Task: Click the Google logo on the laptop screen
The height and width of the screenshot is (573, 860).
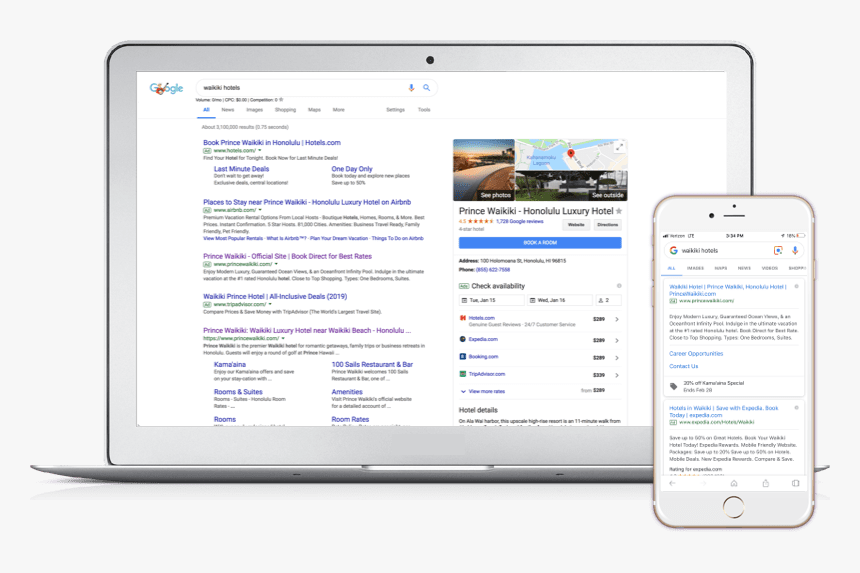Action: click(x=166, y=88)
